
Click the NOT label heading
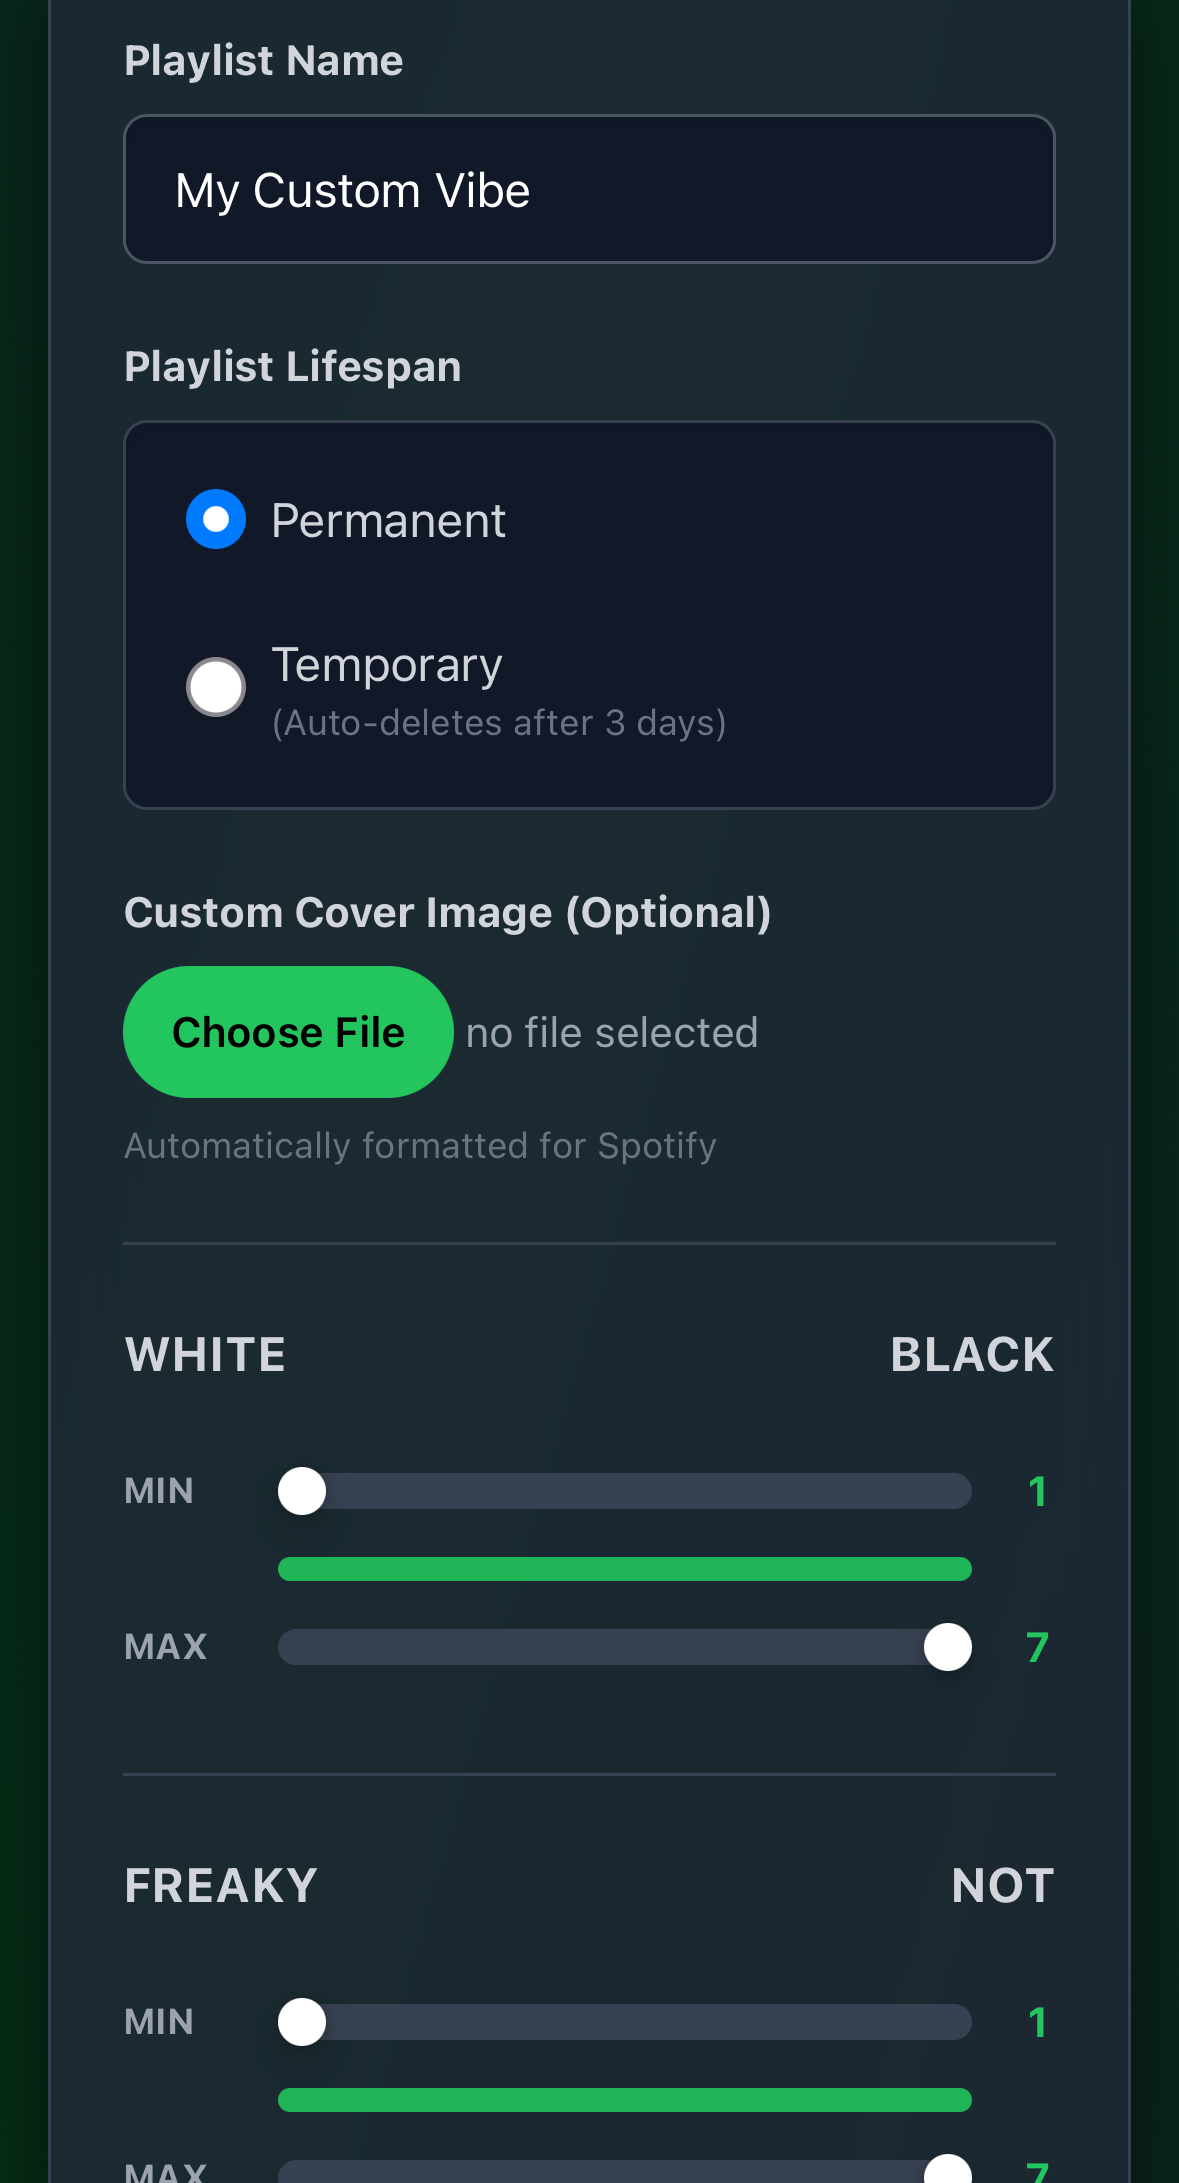[1000, 1884]
